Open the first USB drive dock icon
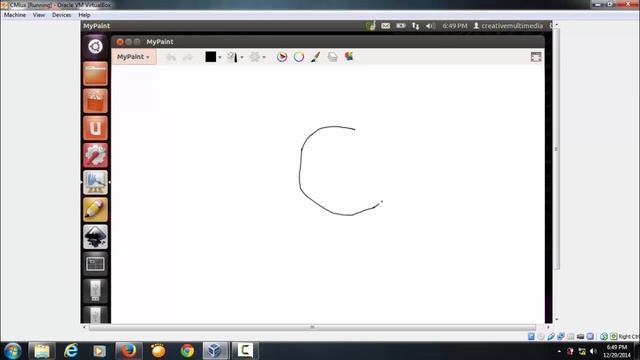 pos(95,291)
